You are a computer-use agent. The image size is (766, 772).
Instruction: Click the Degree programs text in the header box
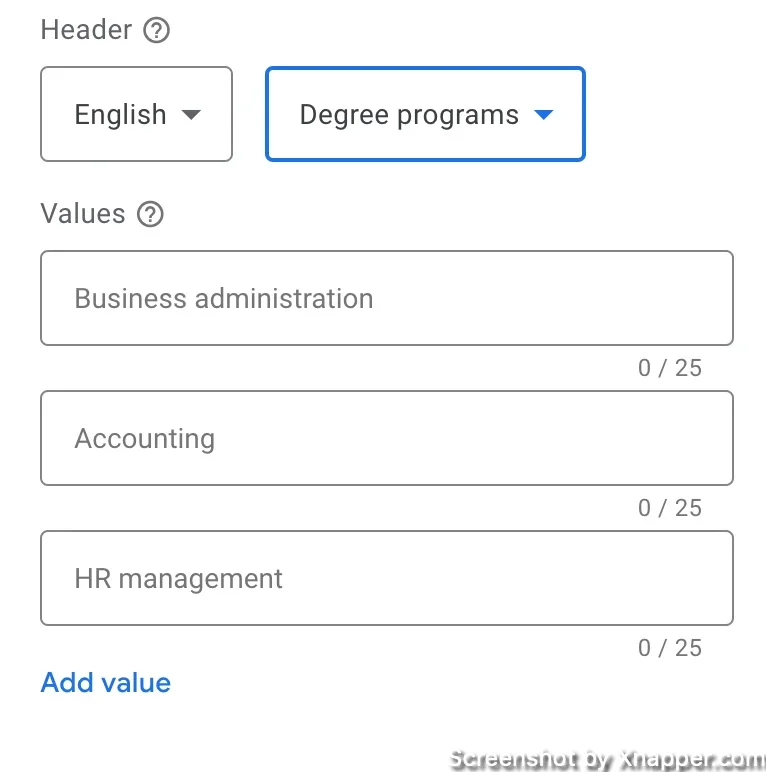tap(409, 115)
